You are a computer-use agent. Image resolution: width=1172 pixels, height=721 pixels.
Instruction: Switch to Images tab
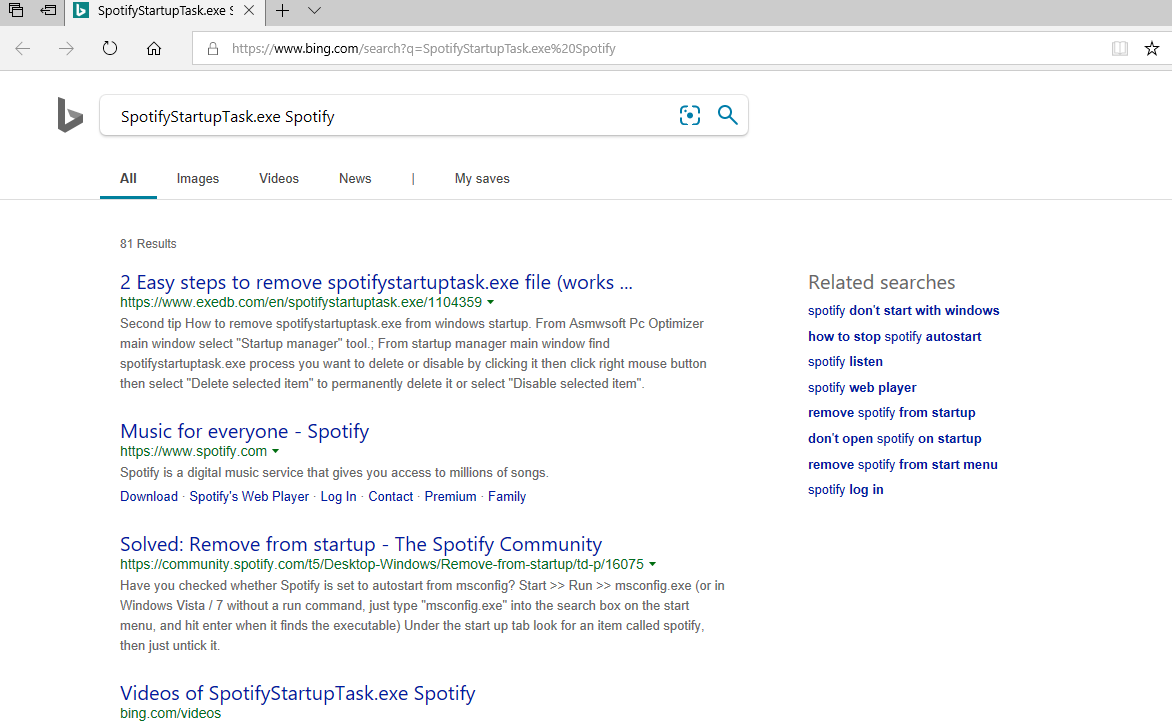198,179
